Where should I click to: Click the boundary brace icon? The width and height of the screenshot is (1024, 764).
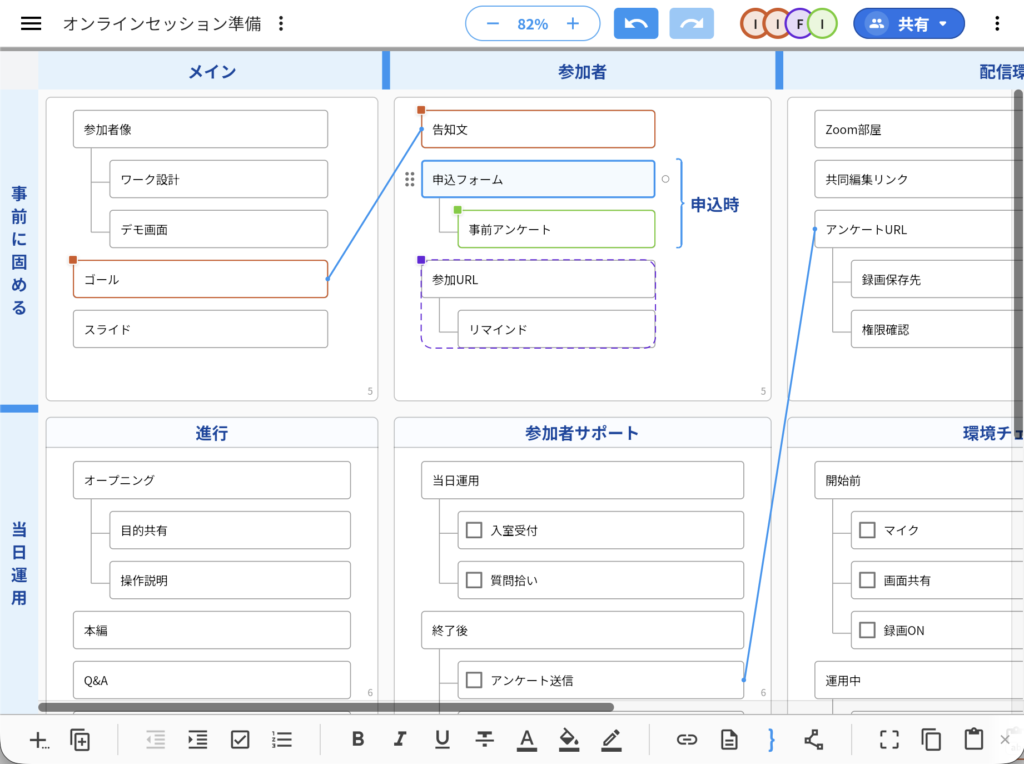click(x=771, y=740)
